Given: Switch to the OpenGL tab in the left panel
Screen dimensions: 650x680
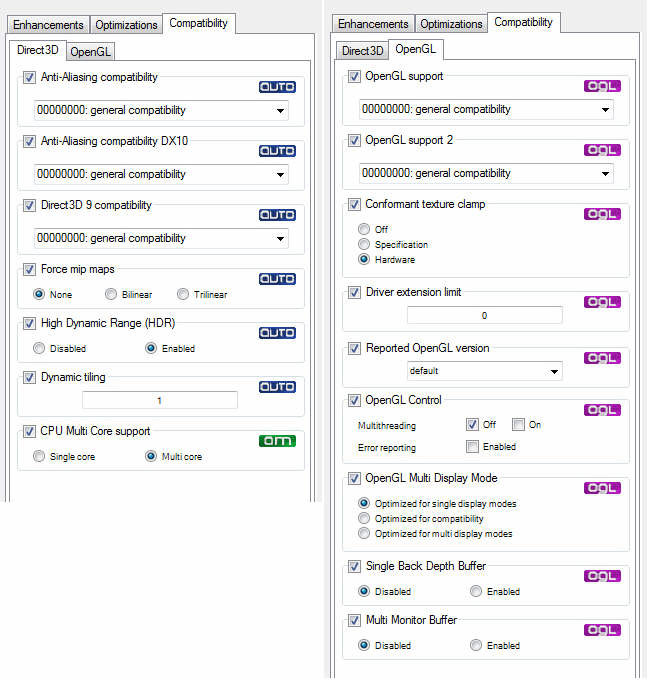Looking at the screenshot, I should coord(89,50).
